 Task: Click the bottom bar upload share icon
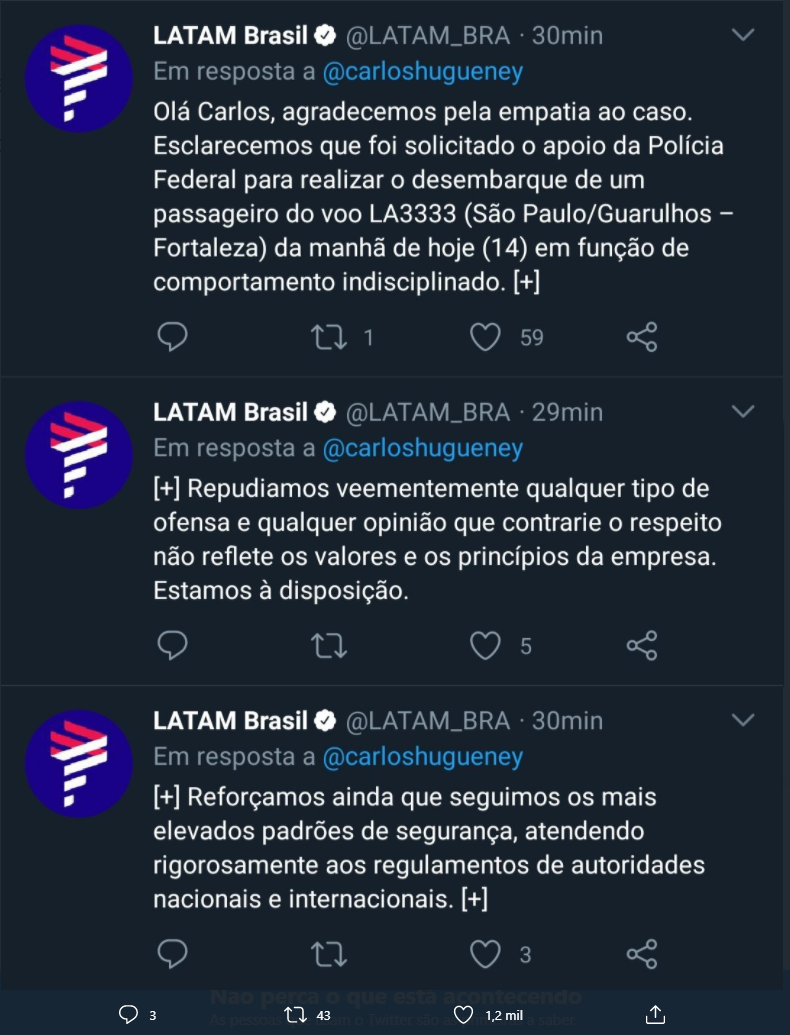point(655,1015)
